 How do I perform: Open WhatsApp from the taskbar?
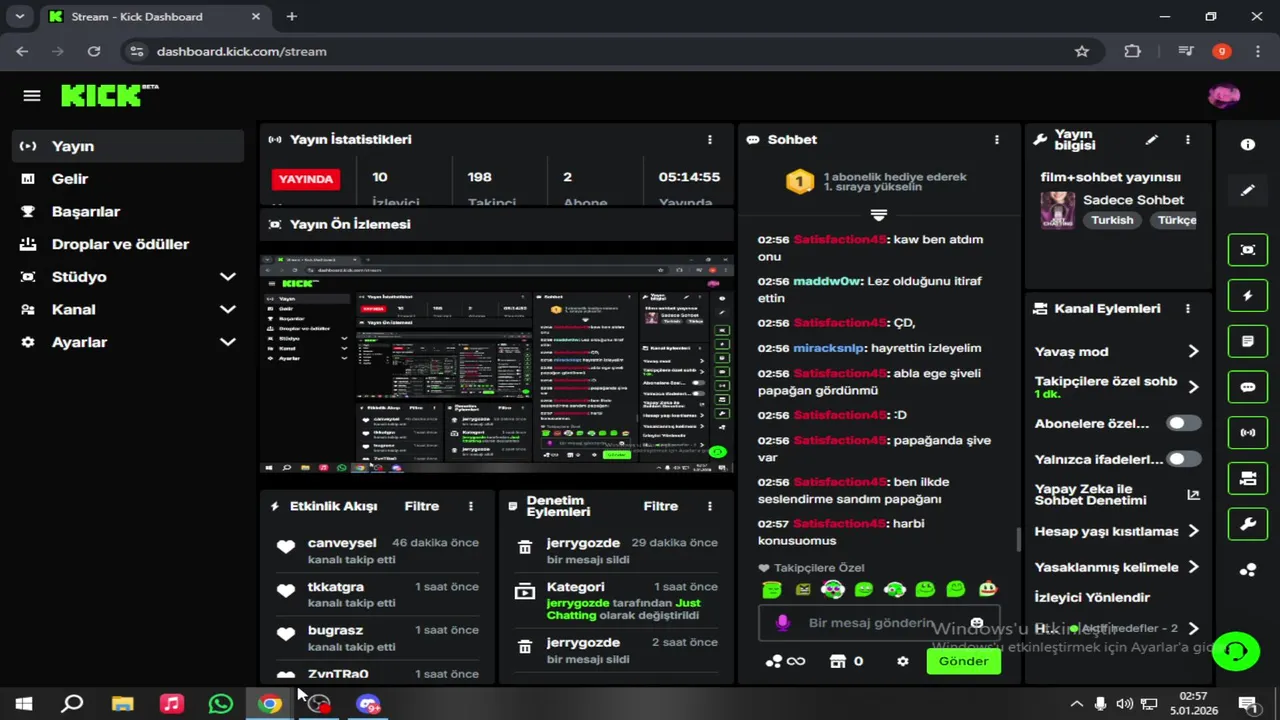(220, 704)
